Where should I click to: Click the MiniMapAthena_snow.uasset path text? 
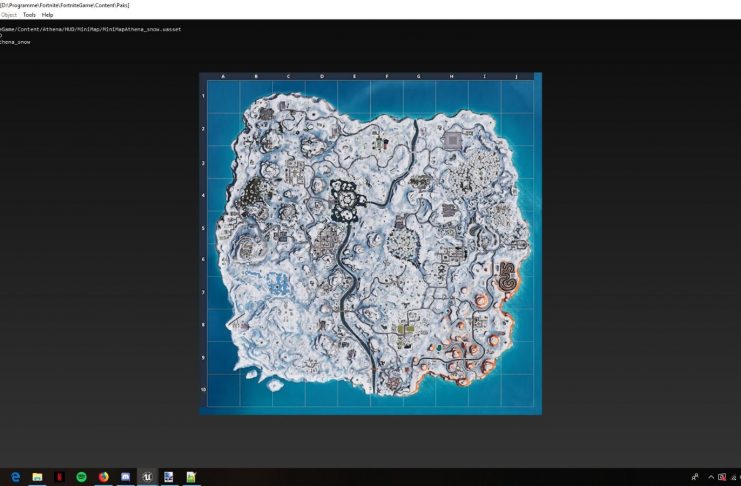click(90, 29)
